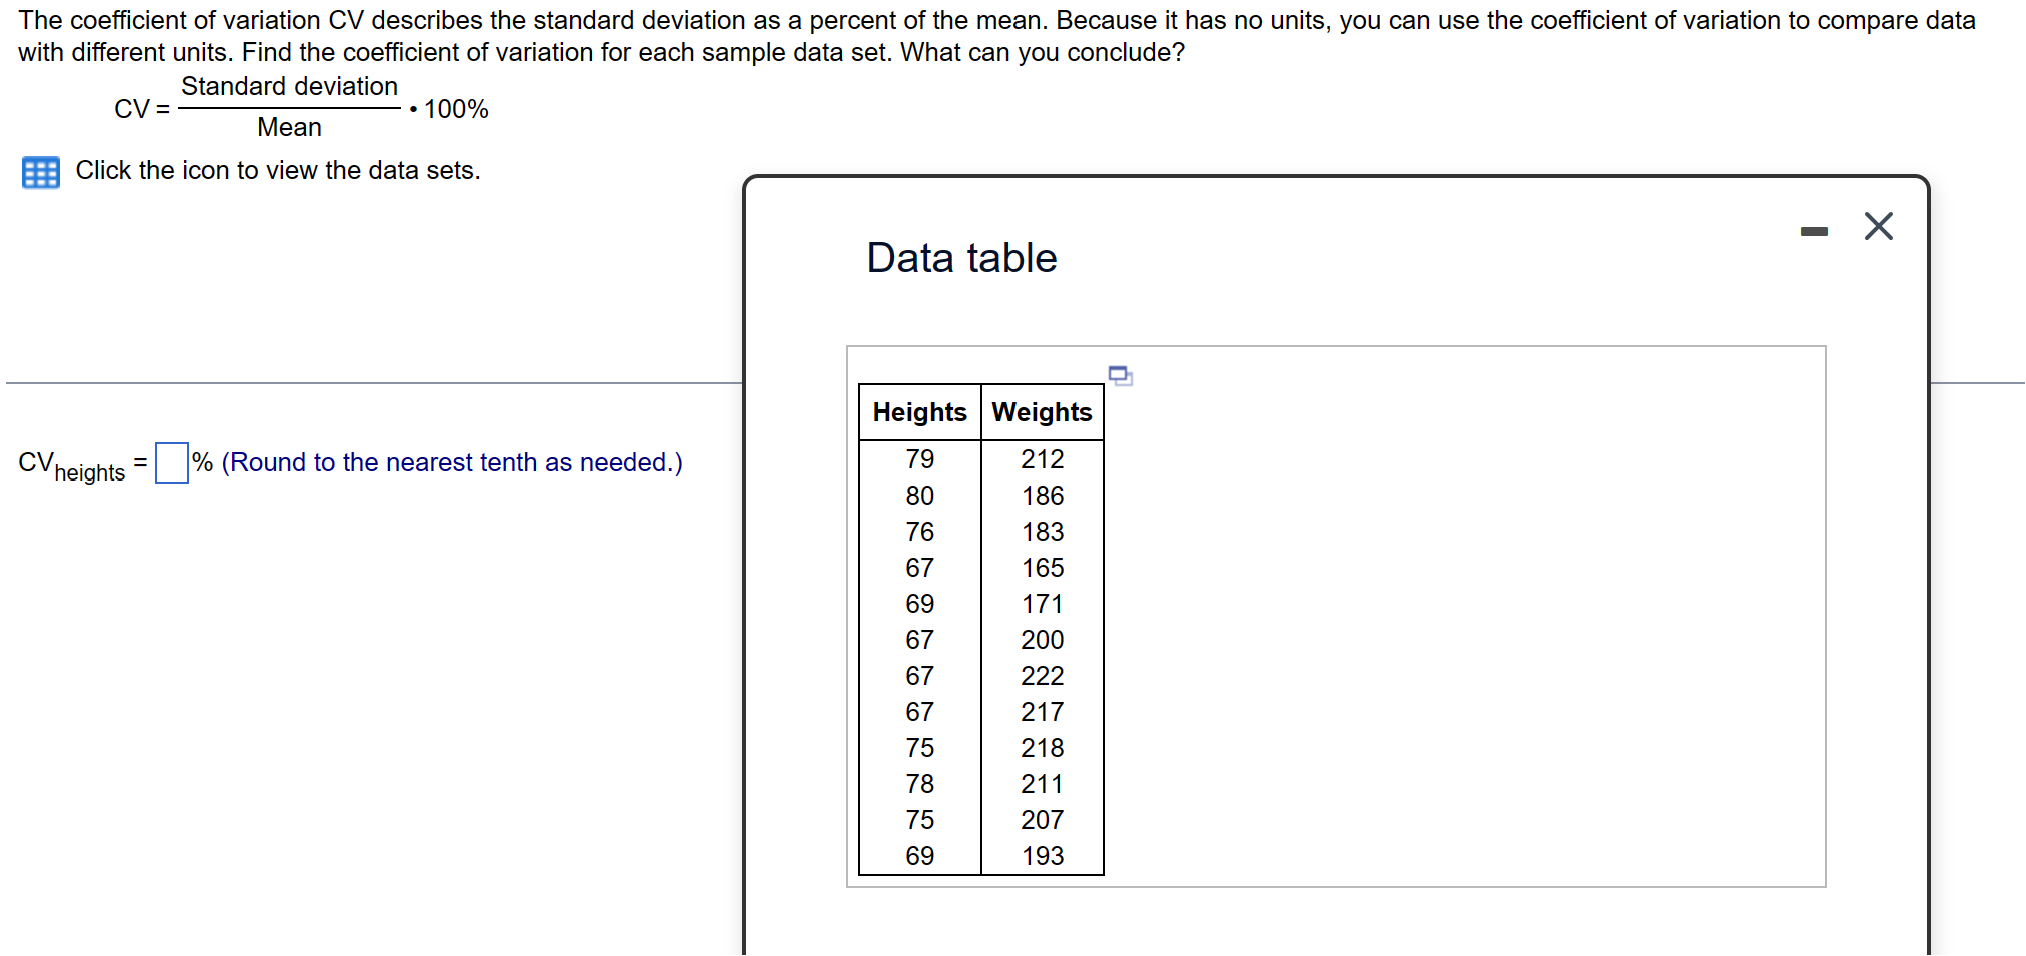This screenshot has width=2026, height=956.
Task: Click the Data table title
Action: pyautogui.click(x=961, y=258)
